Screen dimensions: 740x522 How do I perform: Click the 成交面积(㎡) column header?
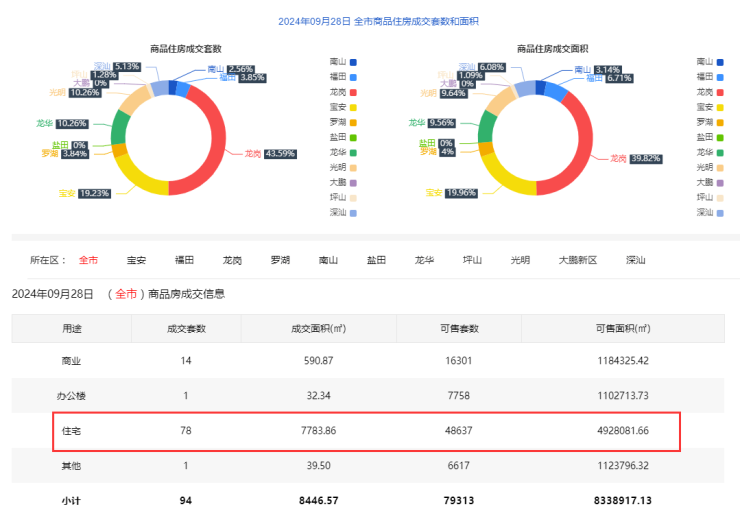pyautogui.click(x=318, y=329)
